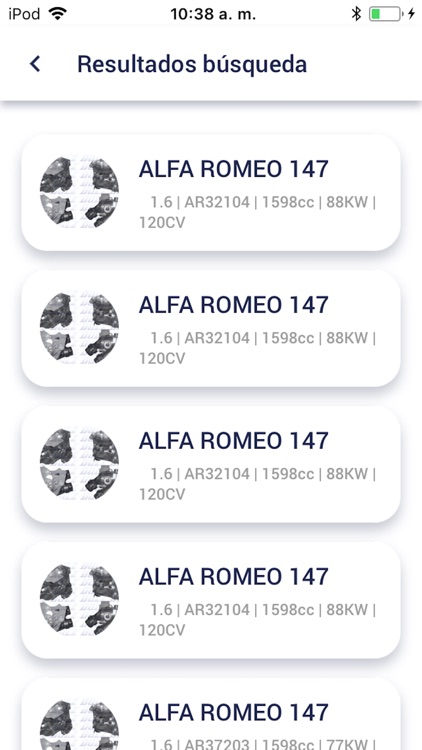Select the AR37203 77KW specification line
This screenshot has height=750, width=422.
pyautogui.click(x=259, y=743)
